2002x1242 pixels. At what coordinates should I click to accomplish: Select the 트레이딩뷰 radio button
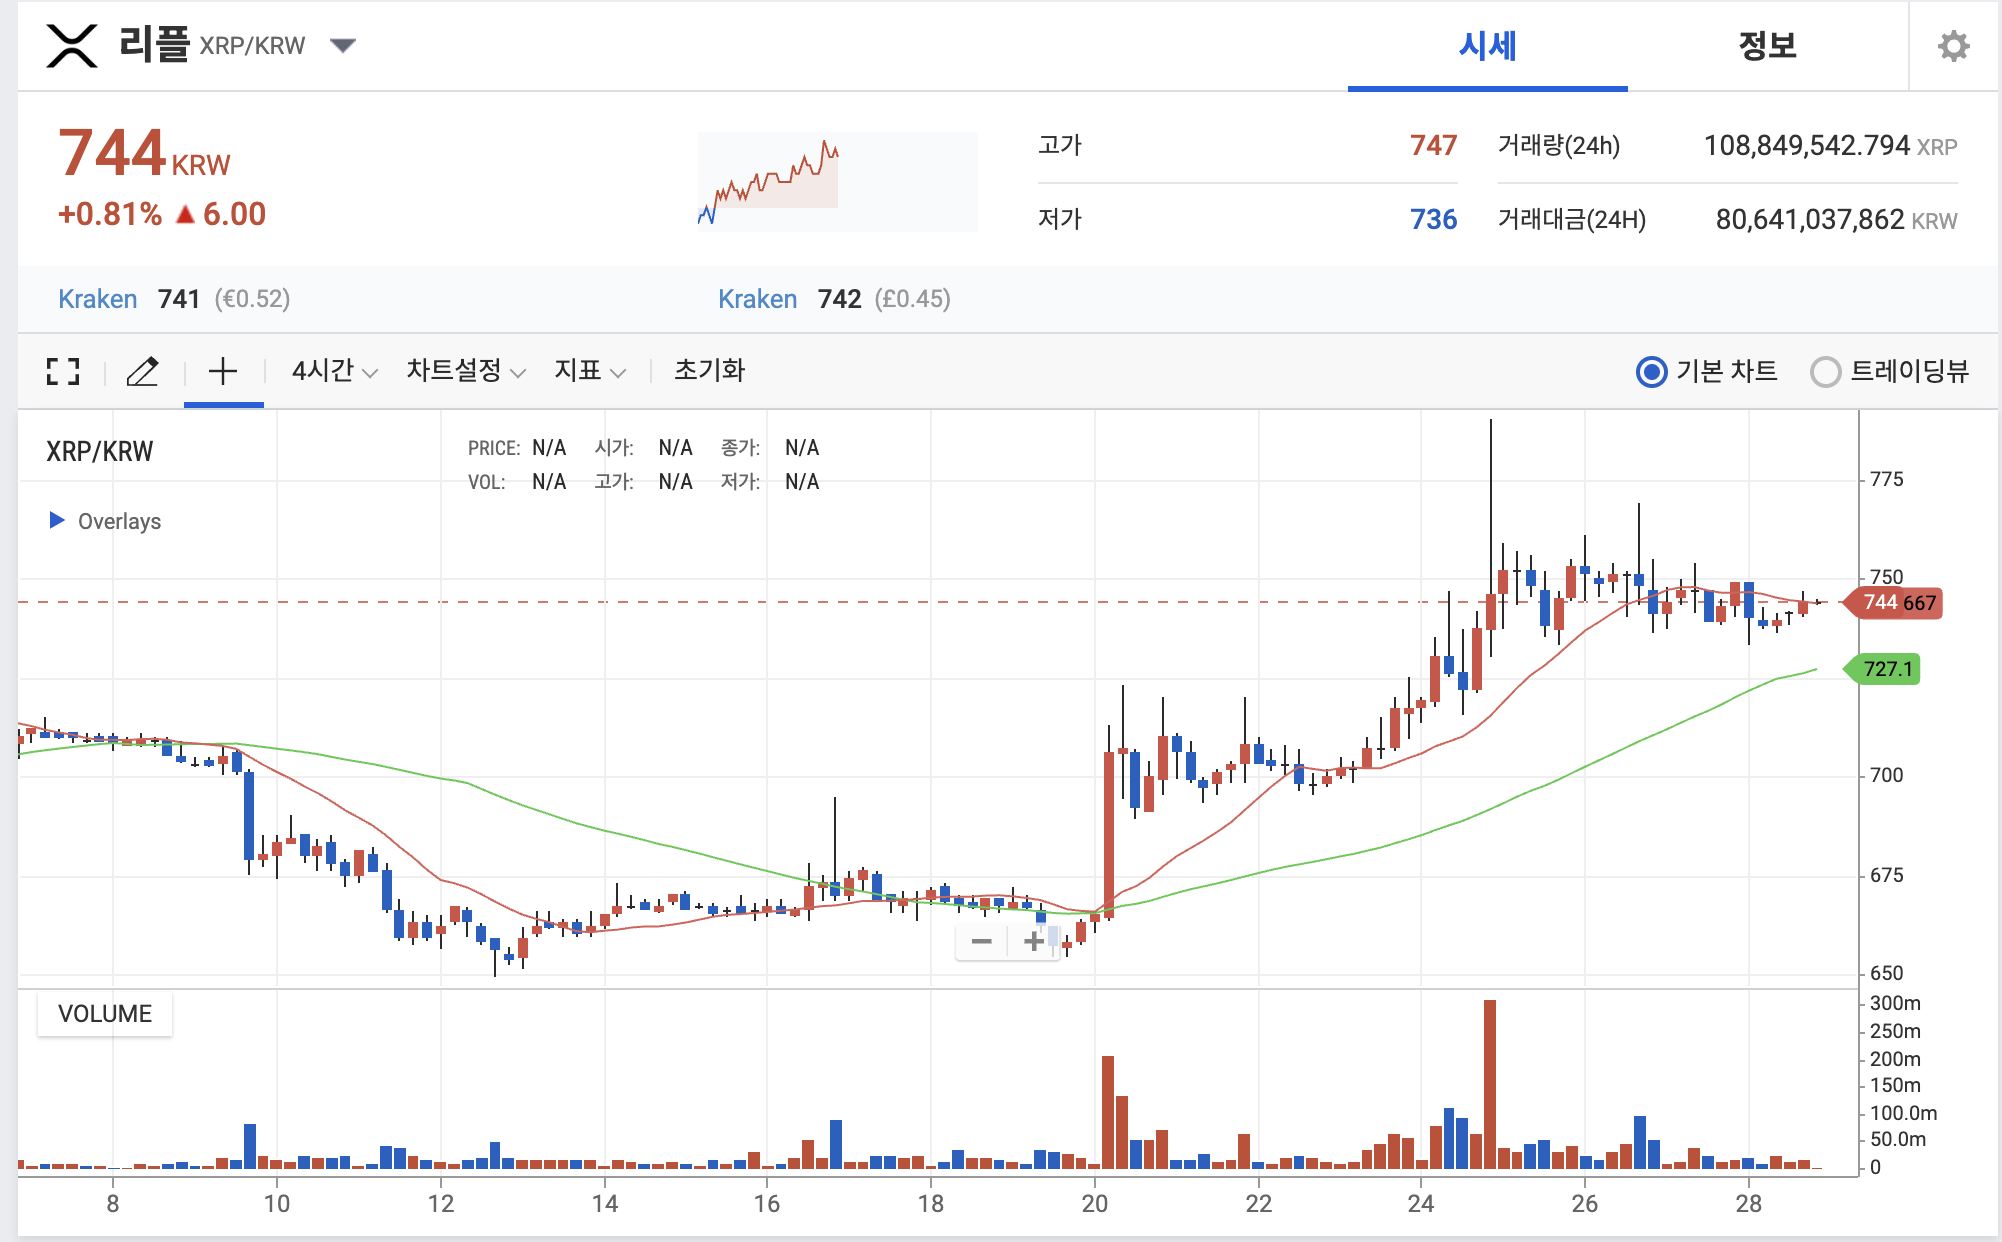coord(1825,372)
